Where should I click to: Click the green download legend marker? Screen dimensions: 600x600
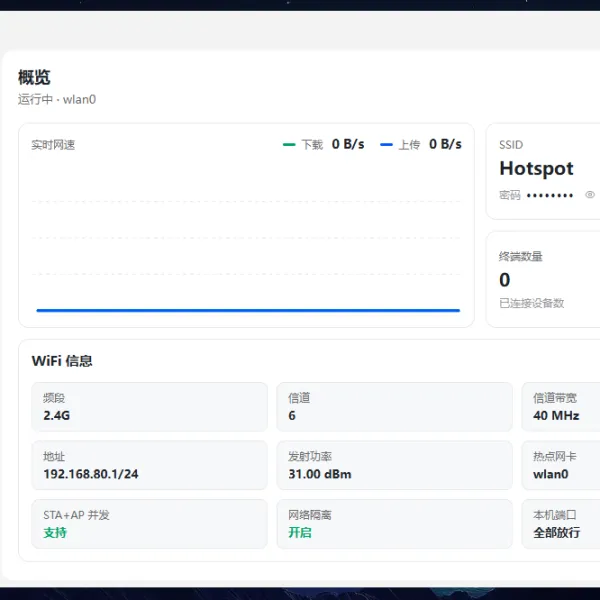[289, 145]
